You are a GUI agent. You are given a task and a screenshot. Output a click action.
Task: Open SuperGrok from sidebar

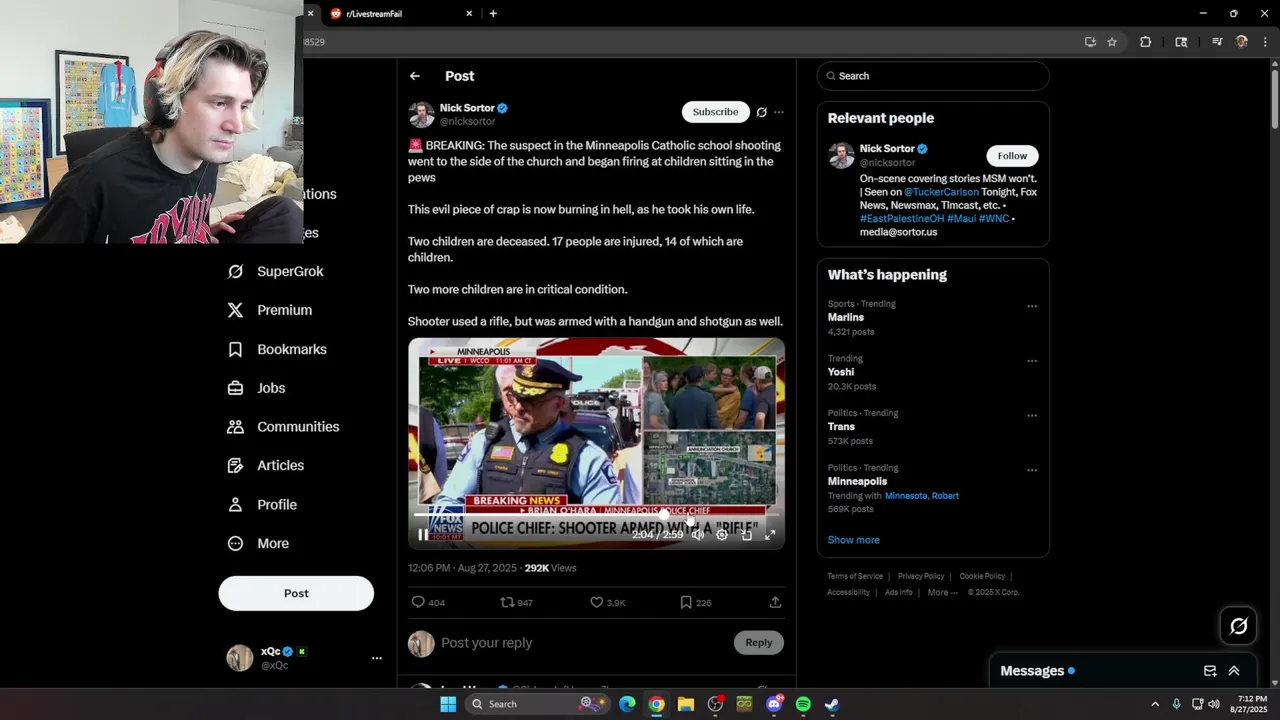click(275, 271)
